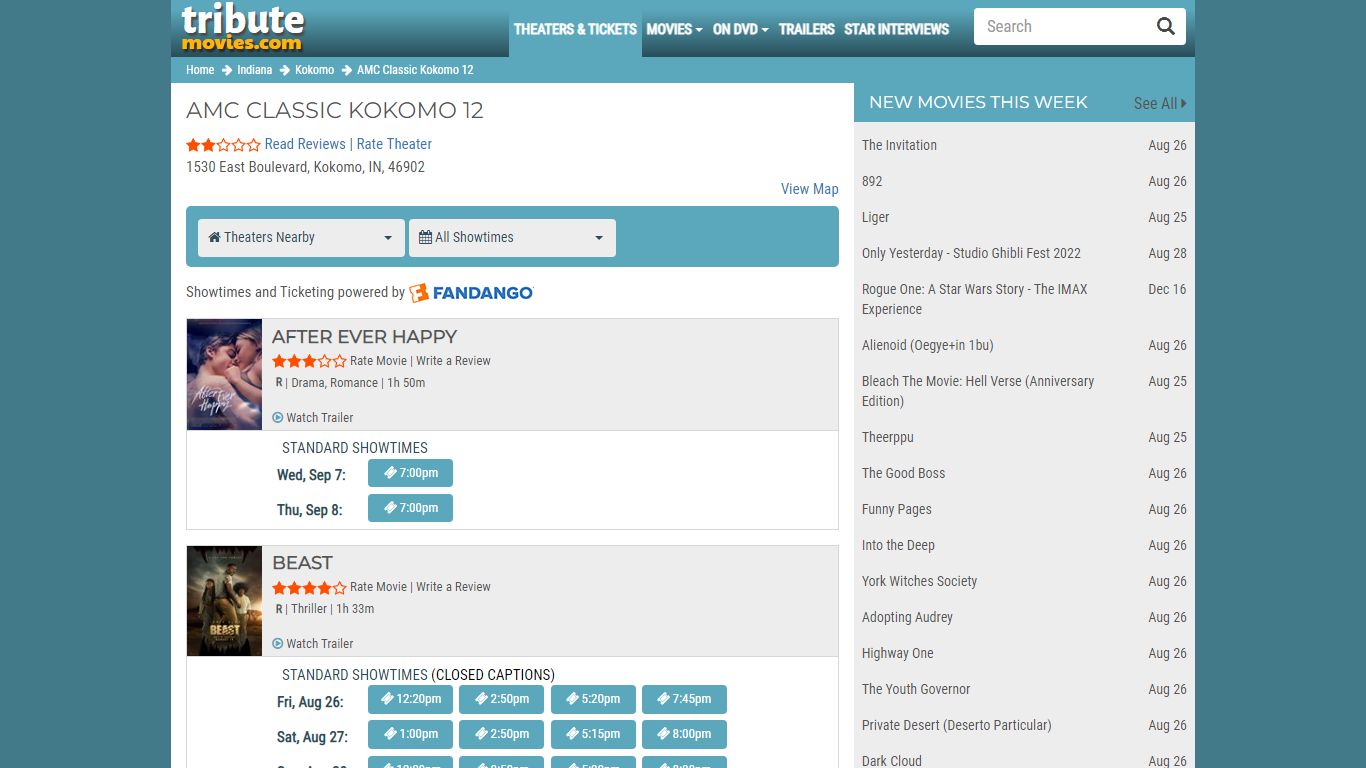Image resolution: width=1366 pixels, height=768 pixels.
Task: Open the View Map link
Action: pos(810,189)
